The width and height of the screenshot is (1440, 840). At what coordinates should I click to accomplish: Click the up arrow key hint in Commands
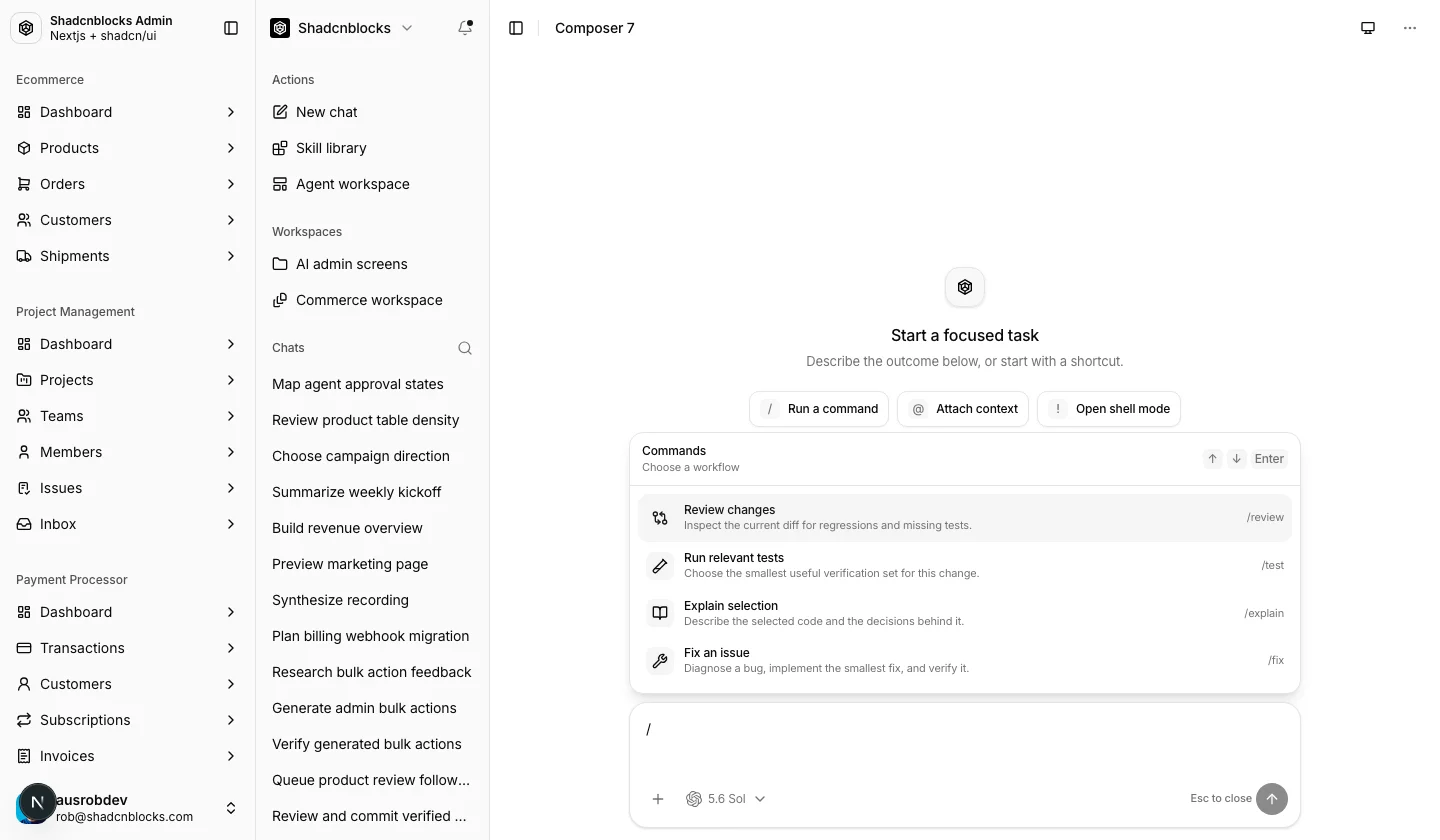(1212, 459)
